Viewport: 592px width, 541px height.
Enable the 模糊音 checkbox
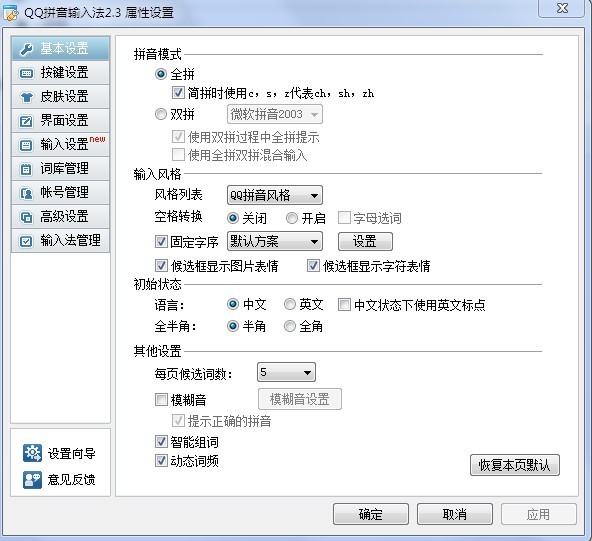(x=162, y=399)
